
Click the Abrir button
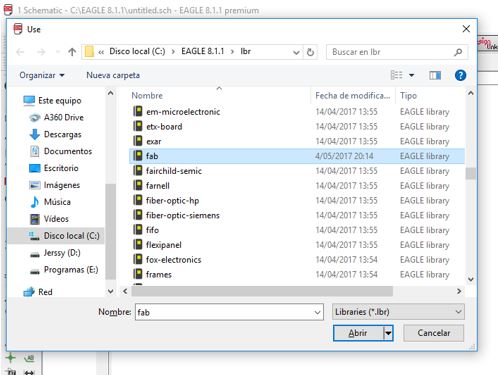(x=358, y=333)
